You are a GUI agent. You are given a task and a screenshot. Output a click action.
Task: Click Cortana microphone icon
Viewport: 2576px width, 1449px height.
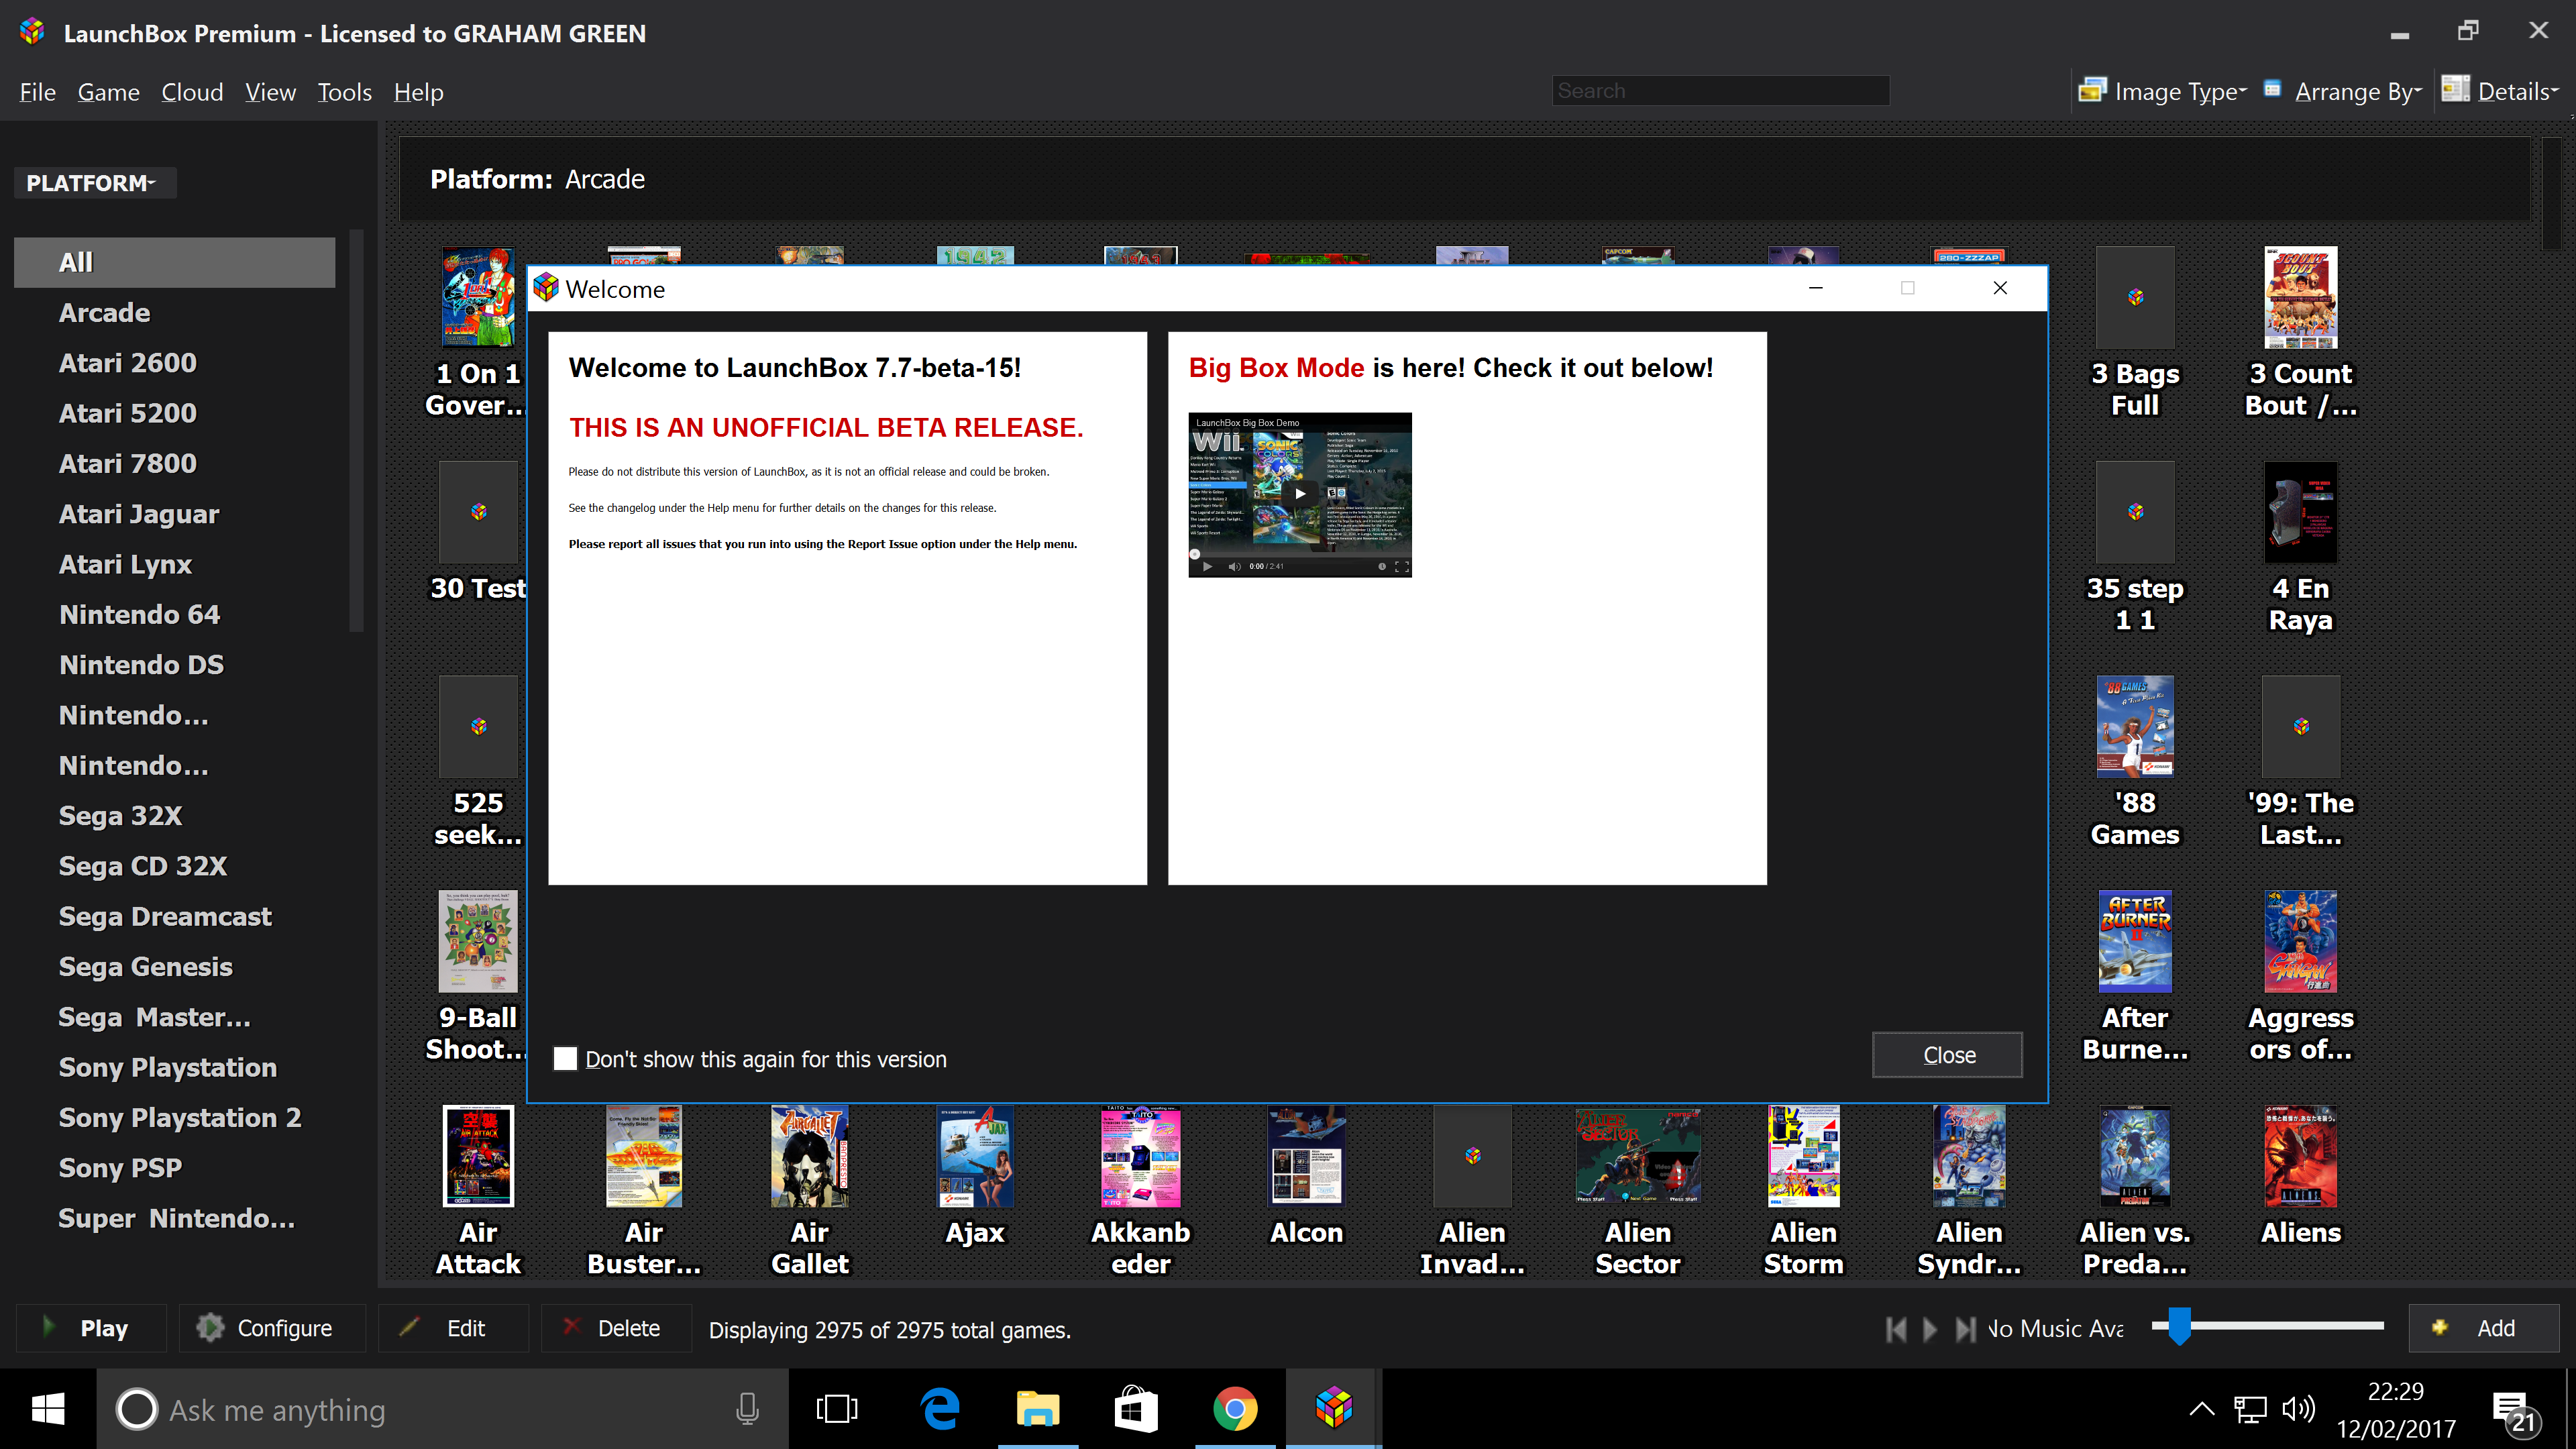point(747,1409)
